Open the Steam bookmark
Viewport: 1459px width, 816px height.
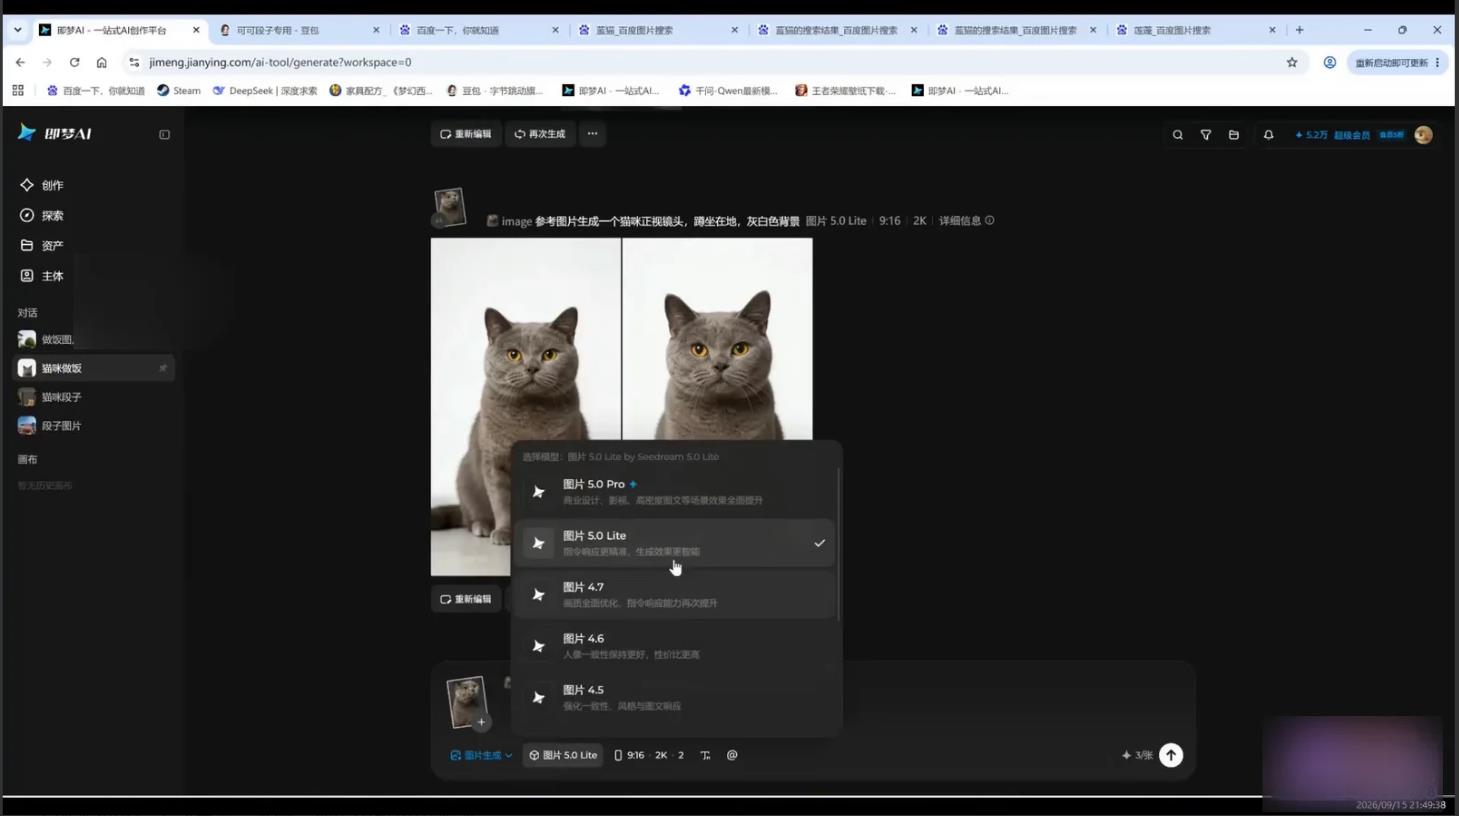179,90
